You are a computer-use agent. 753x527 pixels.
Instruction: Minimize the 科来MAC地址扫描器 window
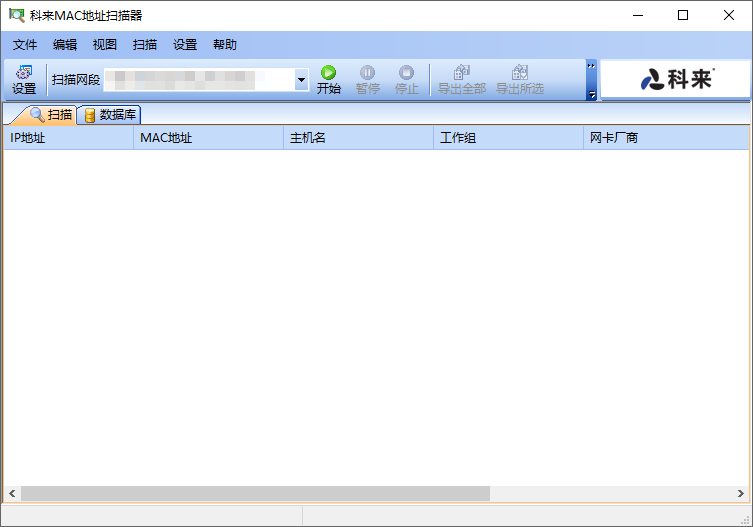[638, 15]
